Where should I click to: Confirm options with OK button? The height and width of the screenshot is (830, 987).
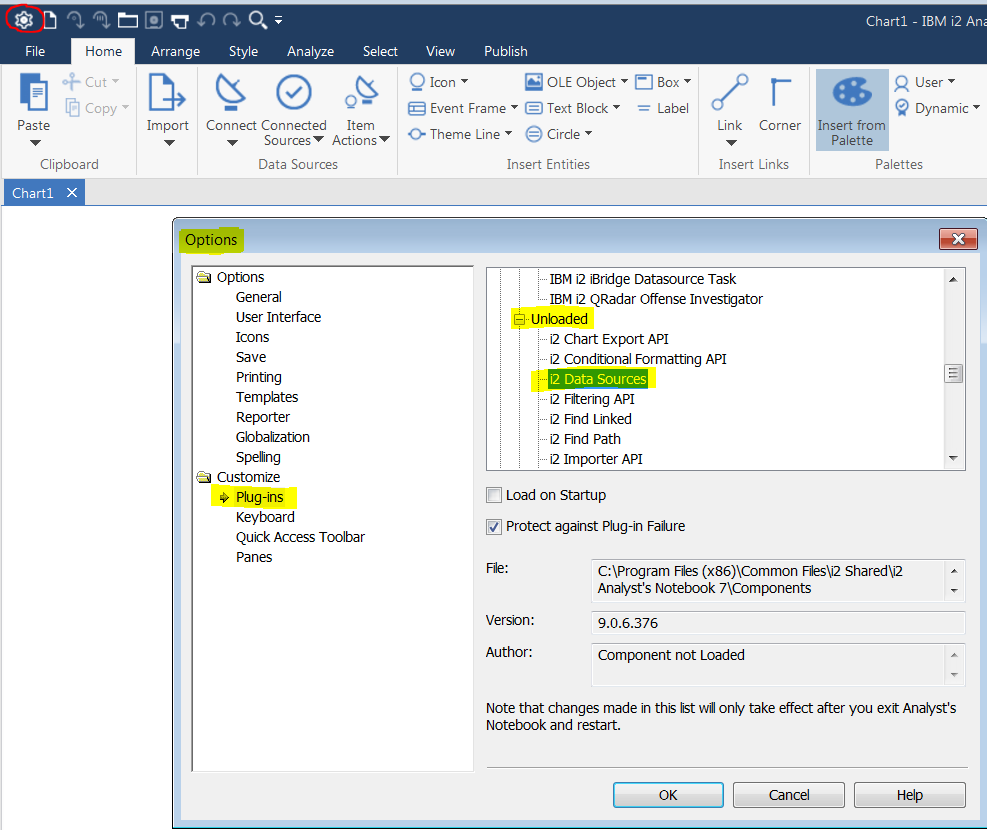[x=668, y=795]
